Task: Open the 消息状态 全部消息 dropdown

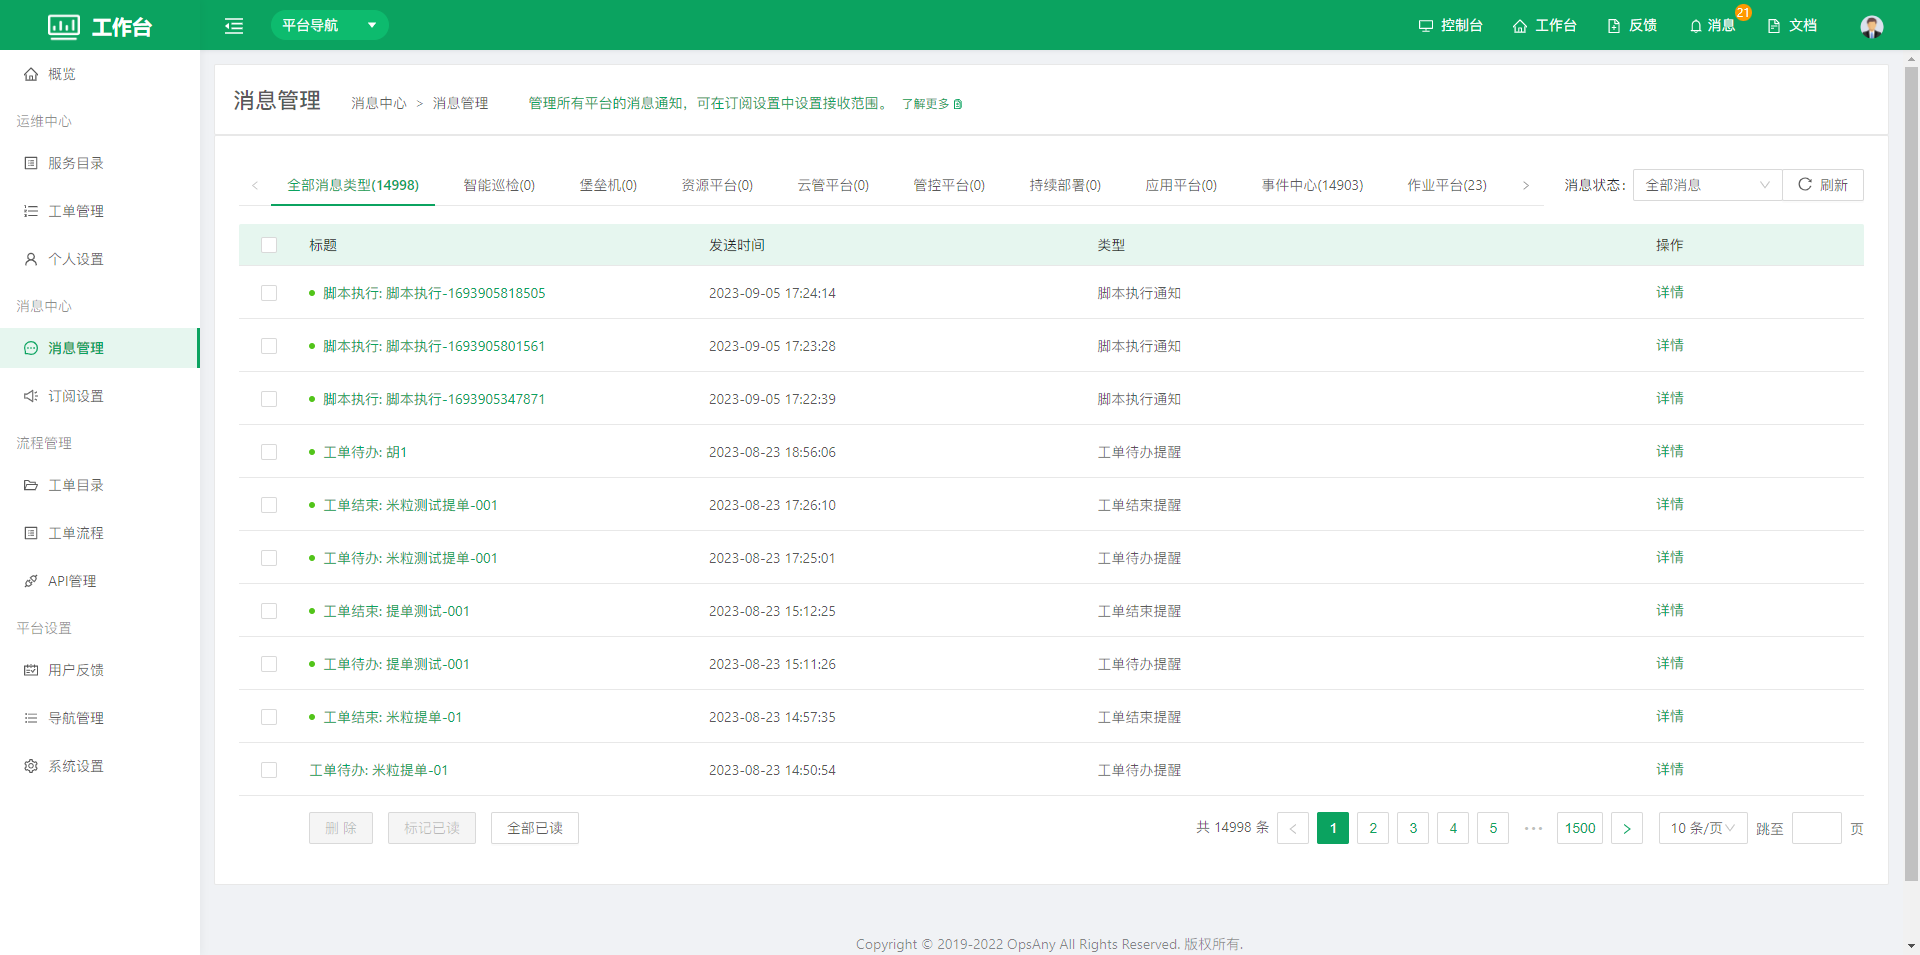Action: 1707,185
